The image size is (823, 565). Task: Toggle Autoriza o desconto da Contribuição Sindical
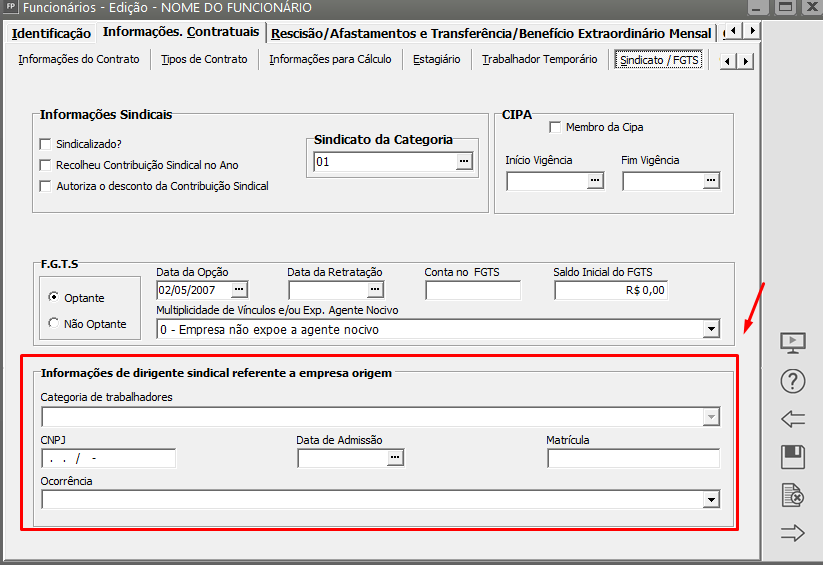pos(46,186)
